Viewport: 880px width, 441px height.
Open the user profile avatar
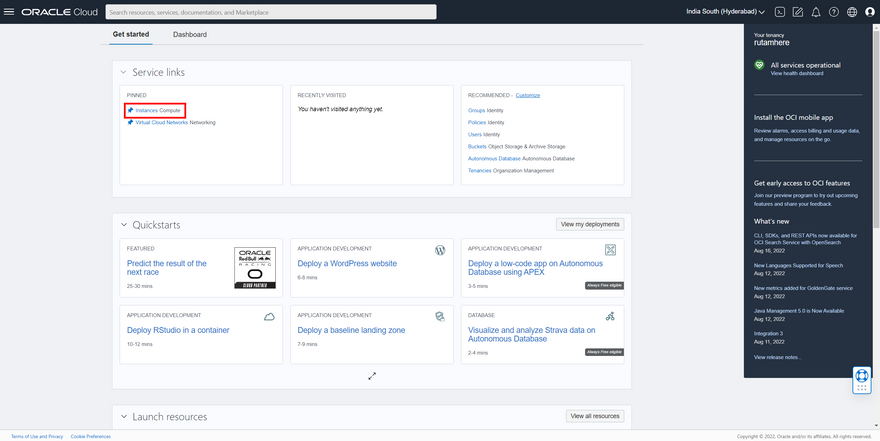[x=869, y=12]
